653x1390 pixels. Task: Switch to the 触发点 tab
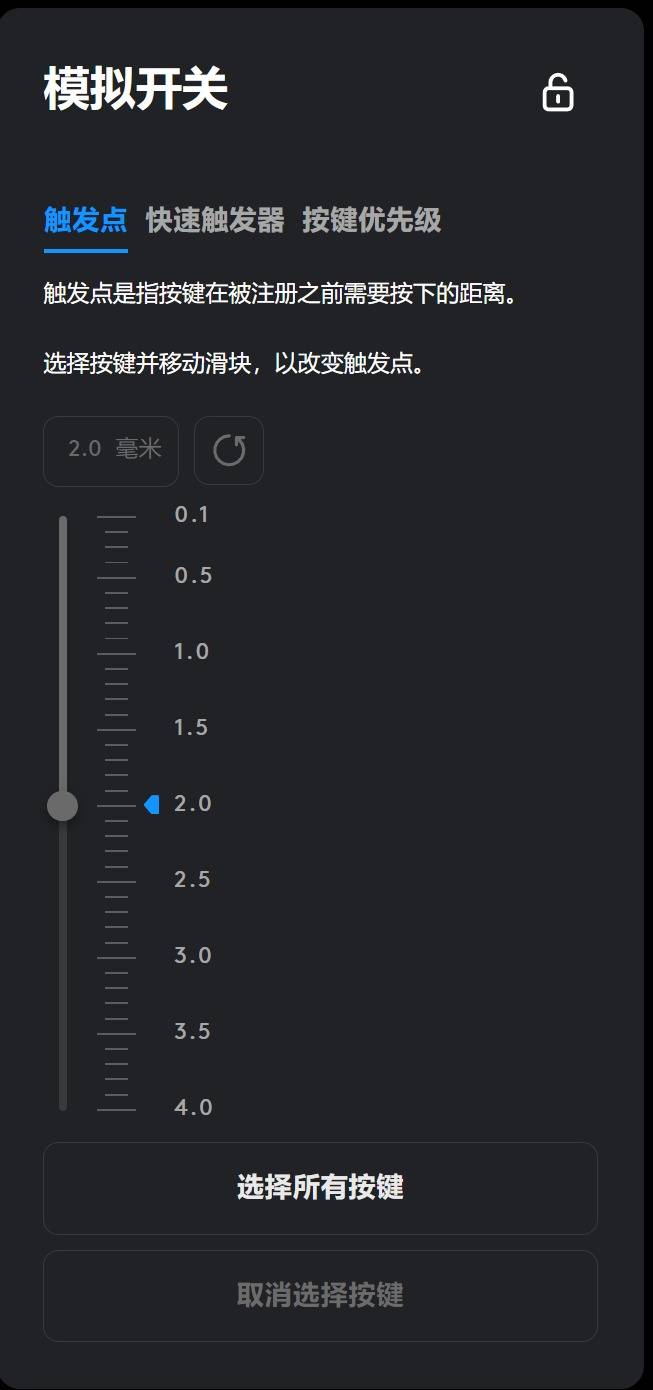pyautogui.click(x=86, y=220)
